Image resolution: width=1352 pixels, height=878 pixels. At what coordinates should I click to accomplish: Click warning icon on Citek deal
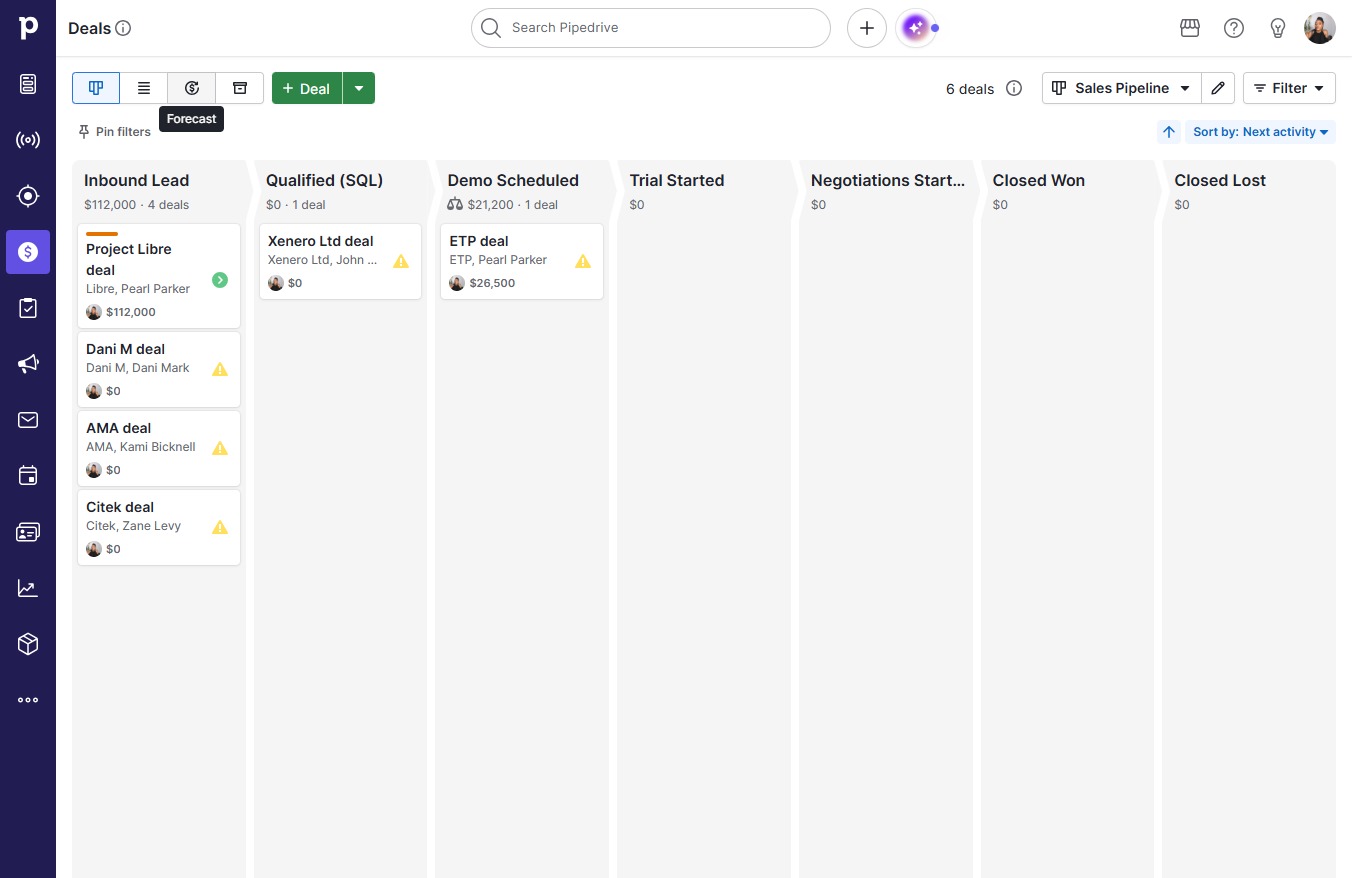click(x=220, y=527)
